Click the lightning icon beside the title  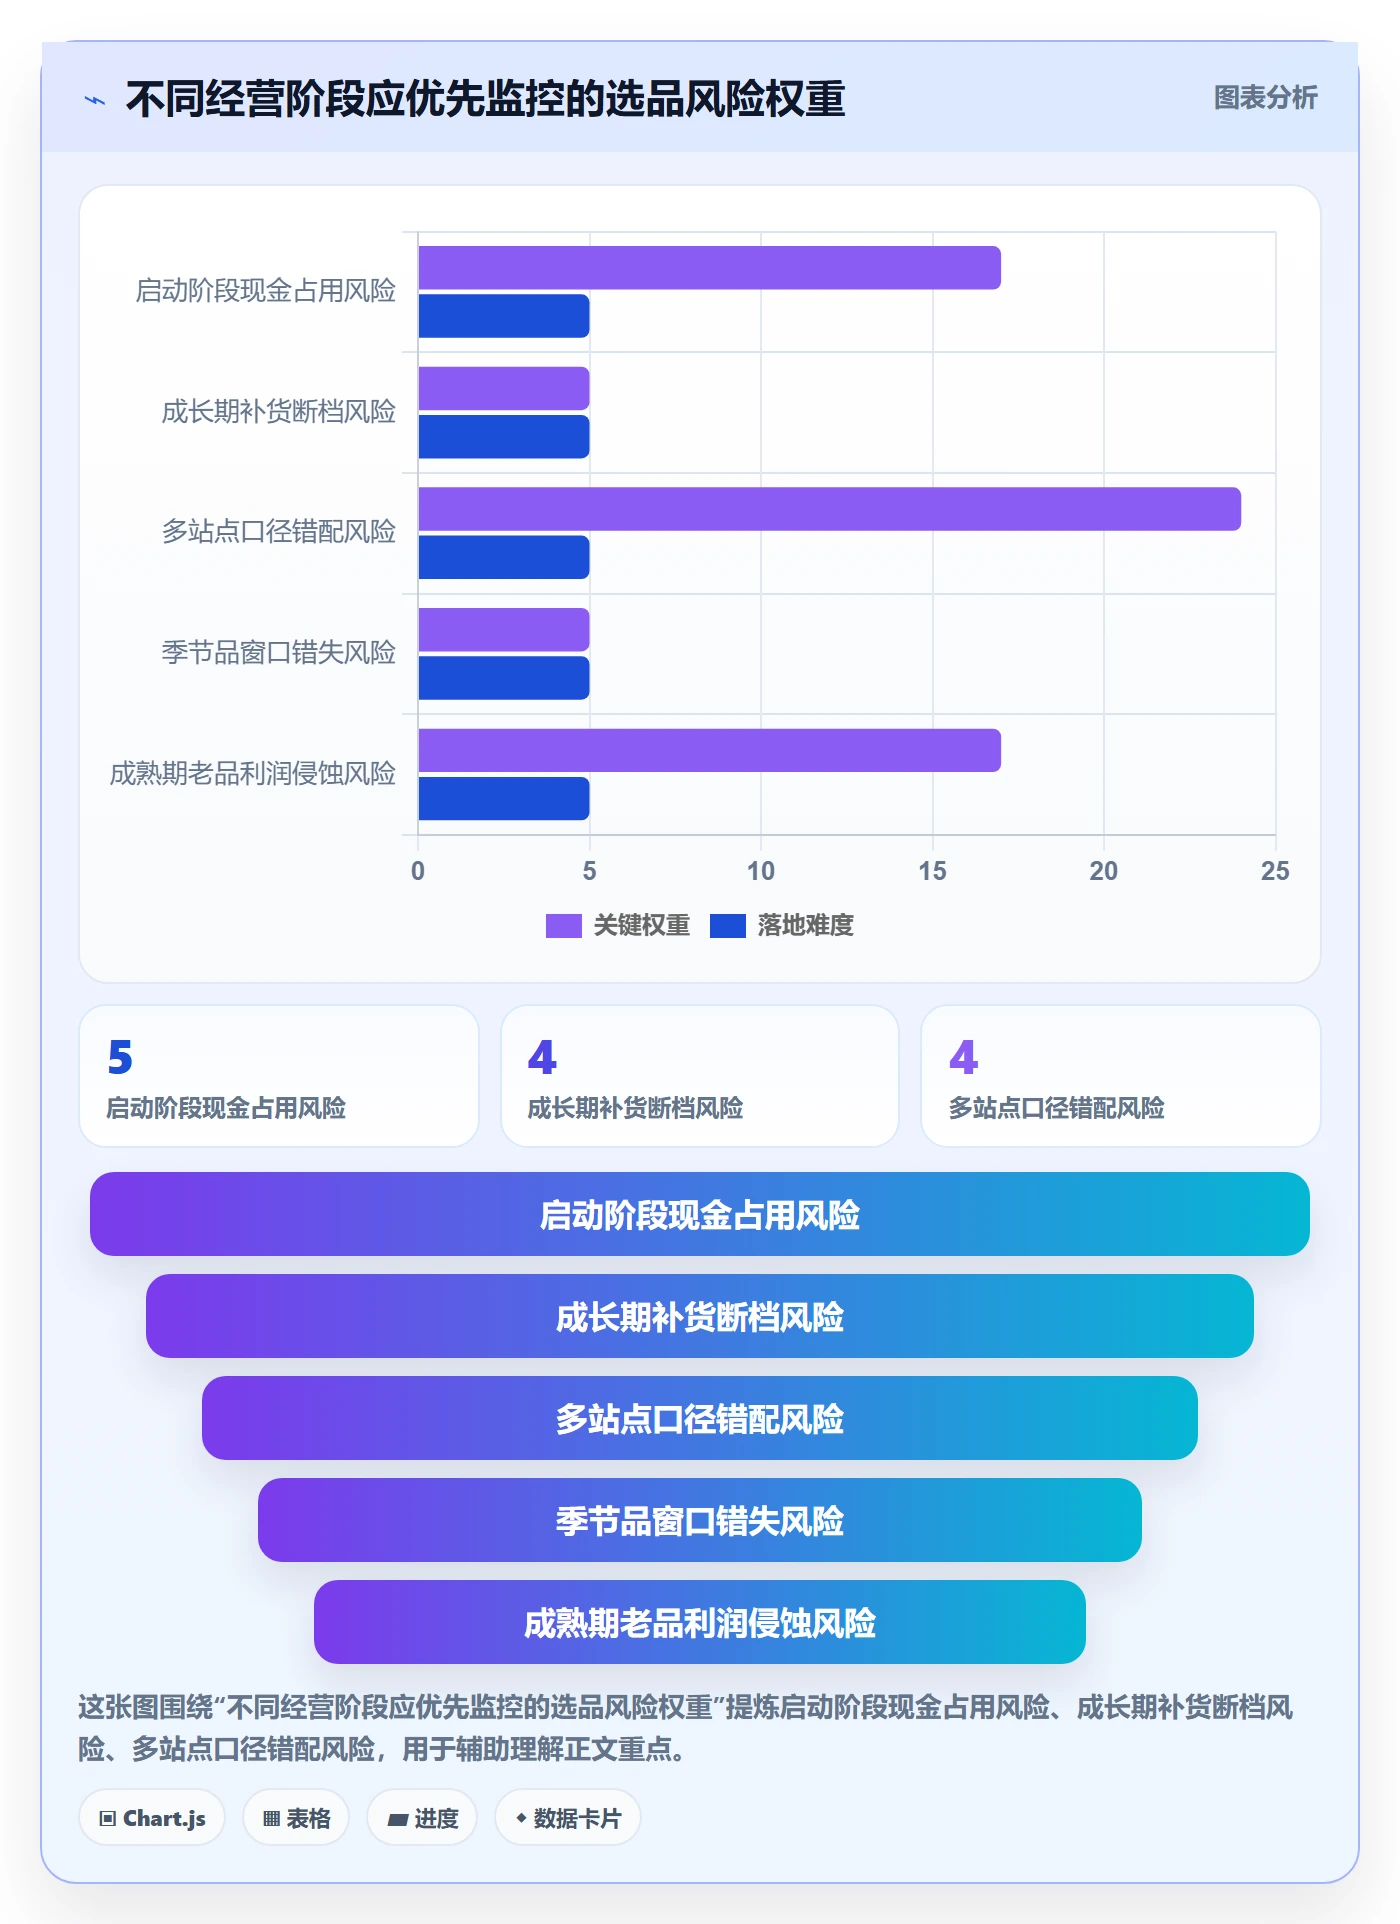click(95, 100)
